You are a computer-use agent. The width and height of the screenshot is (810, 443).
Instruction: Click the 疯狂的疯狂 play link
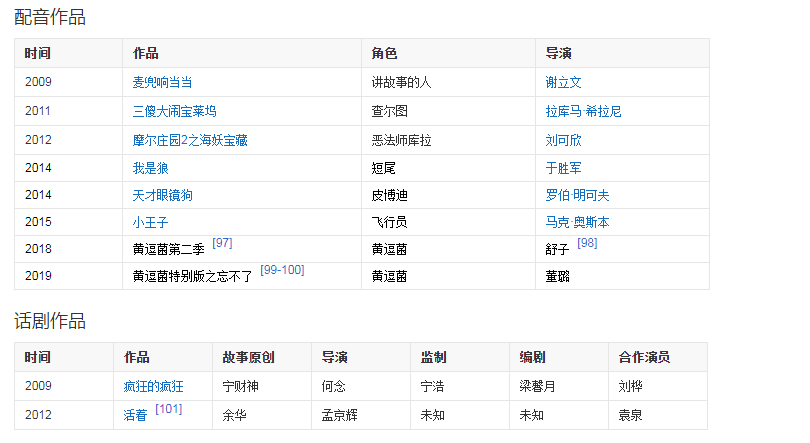point(153,386)
